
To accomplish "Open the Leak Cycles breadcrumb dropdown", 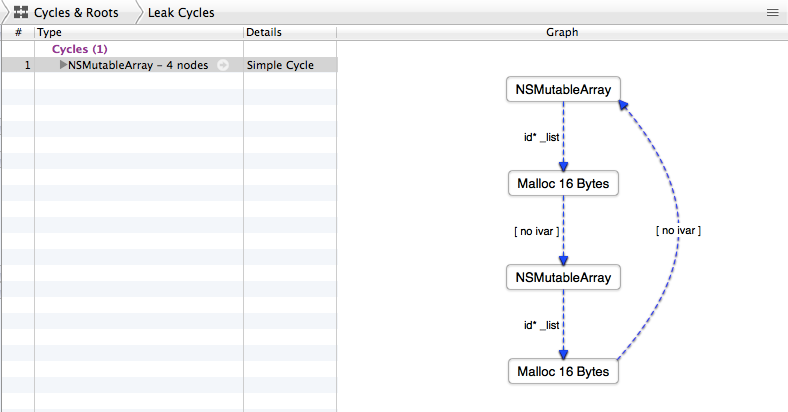I will 181,13.
